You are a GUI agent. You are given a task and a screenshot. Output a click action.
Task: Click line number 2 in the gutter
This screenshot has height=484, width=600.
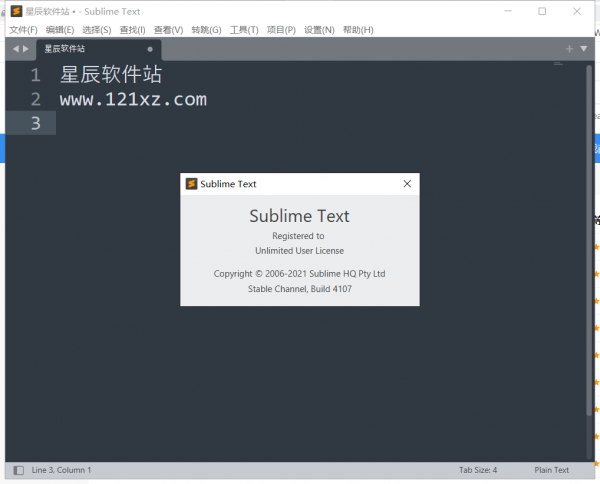click(36, 99)
